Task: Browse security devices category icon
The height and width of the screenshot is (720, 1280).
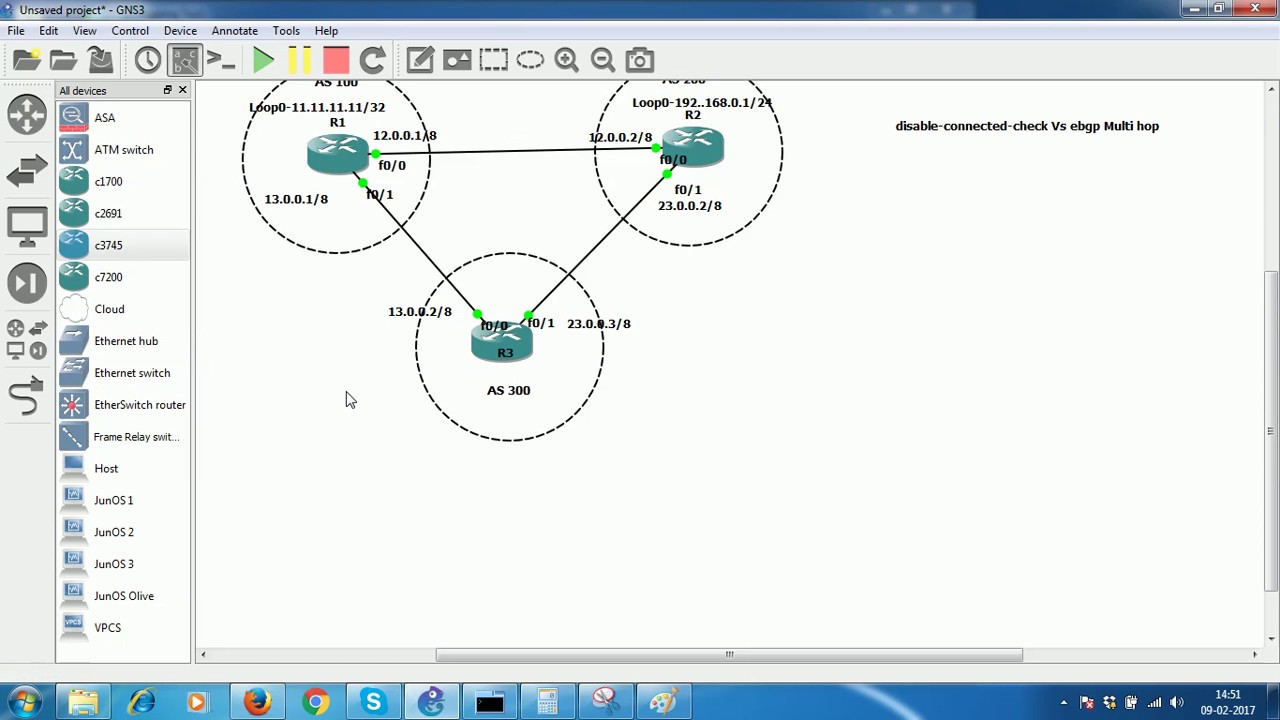Action: (x=27, y=283)
